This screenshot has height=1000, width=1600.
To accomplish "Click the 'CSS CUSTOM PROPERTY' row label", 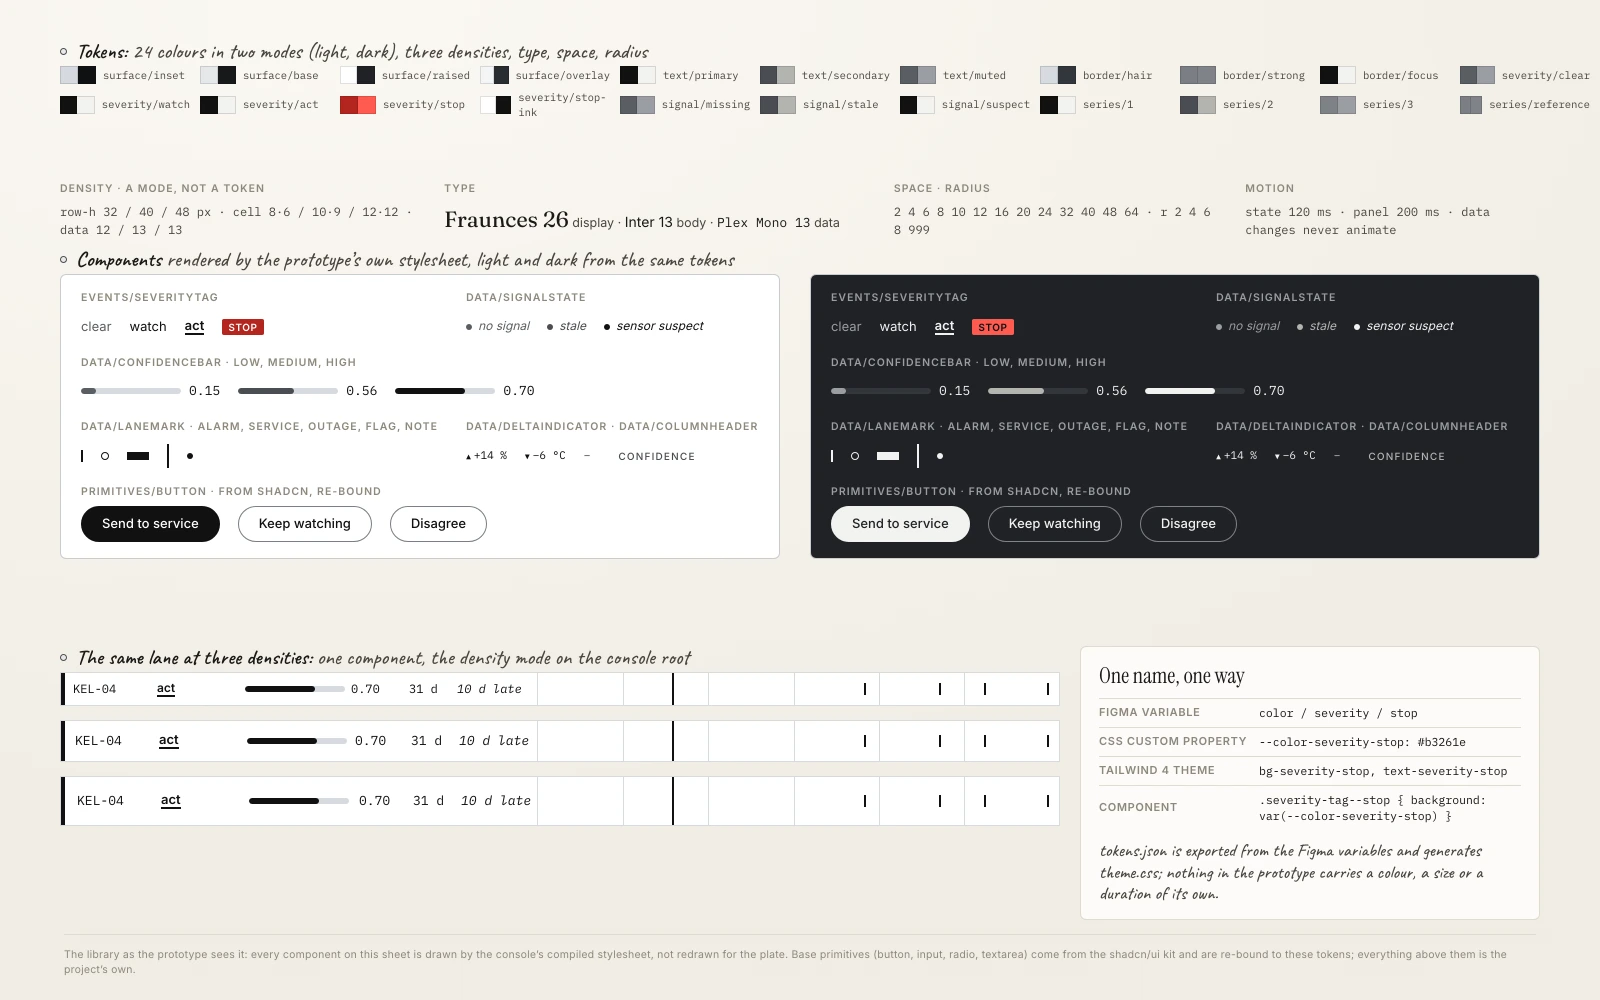I will coord(1173,741).
